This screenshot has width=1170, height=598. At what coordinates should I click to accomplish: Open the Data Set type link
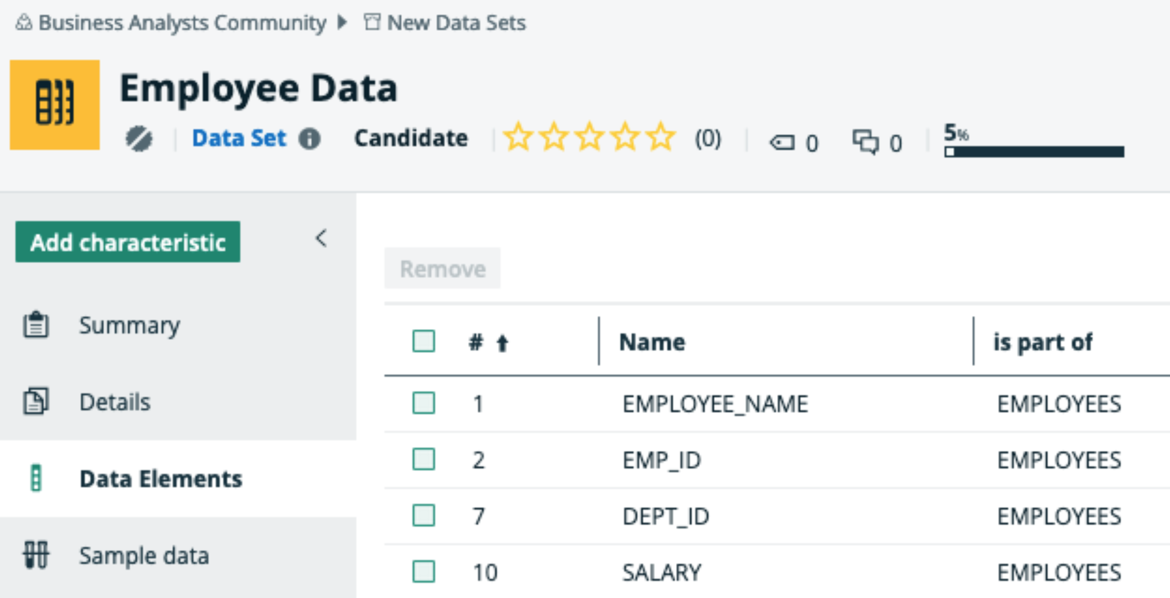click(x=240, y=138)
